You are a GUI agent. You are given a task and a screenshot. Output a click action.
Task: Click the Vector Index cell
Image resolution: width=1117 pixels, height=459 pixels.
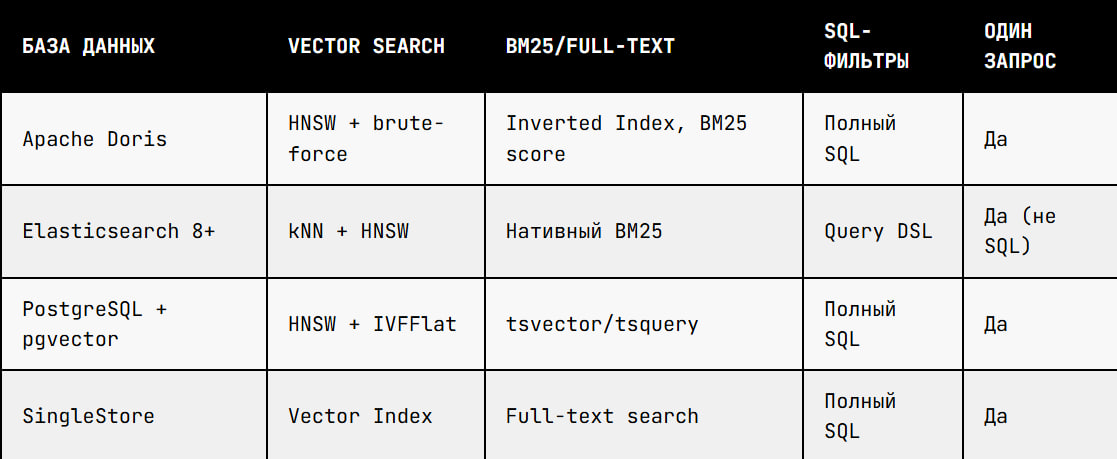point(376,416)
